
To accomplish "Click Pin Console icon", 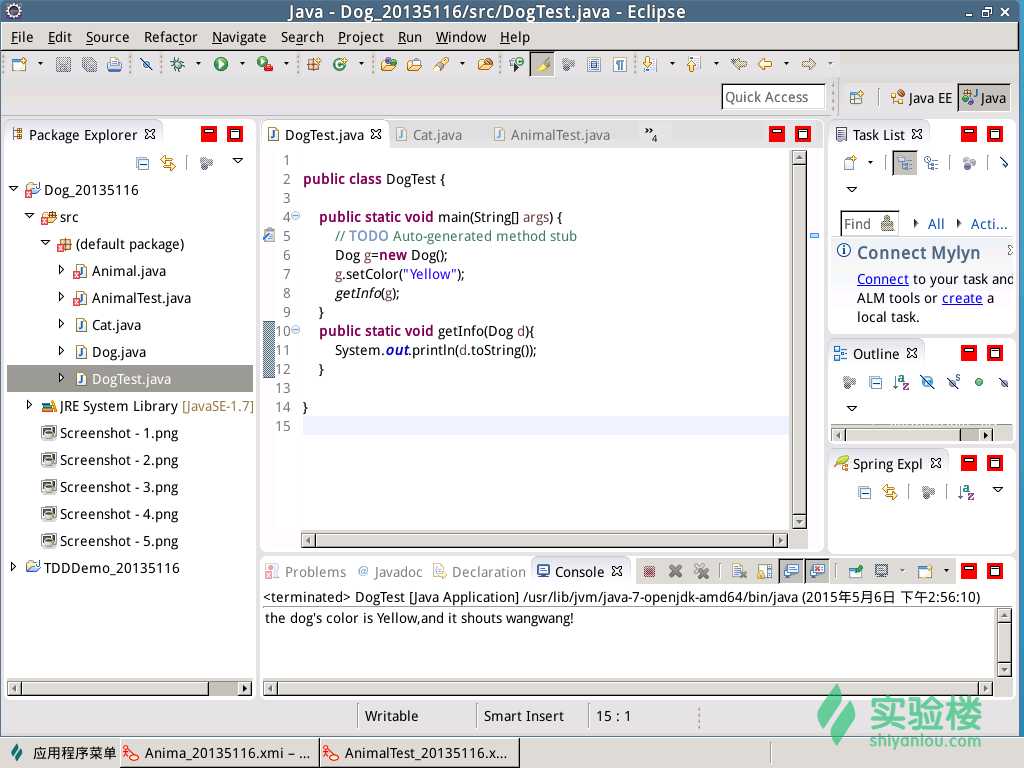I will tap(855, 571).
